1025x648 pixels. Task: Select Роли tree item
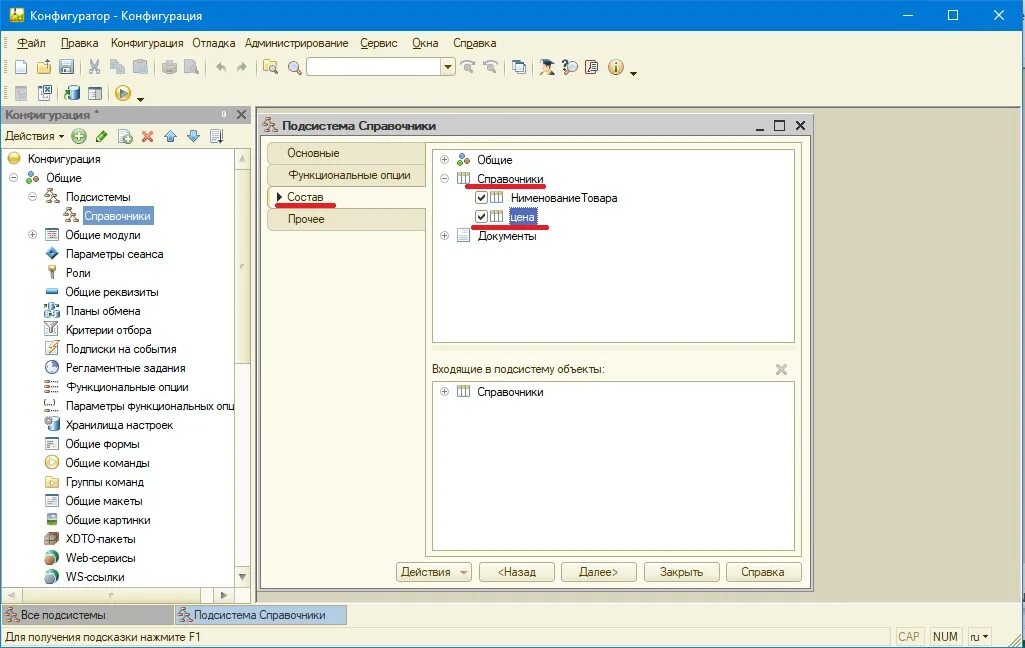[x=78, y=273]
